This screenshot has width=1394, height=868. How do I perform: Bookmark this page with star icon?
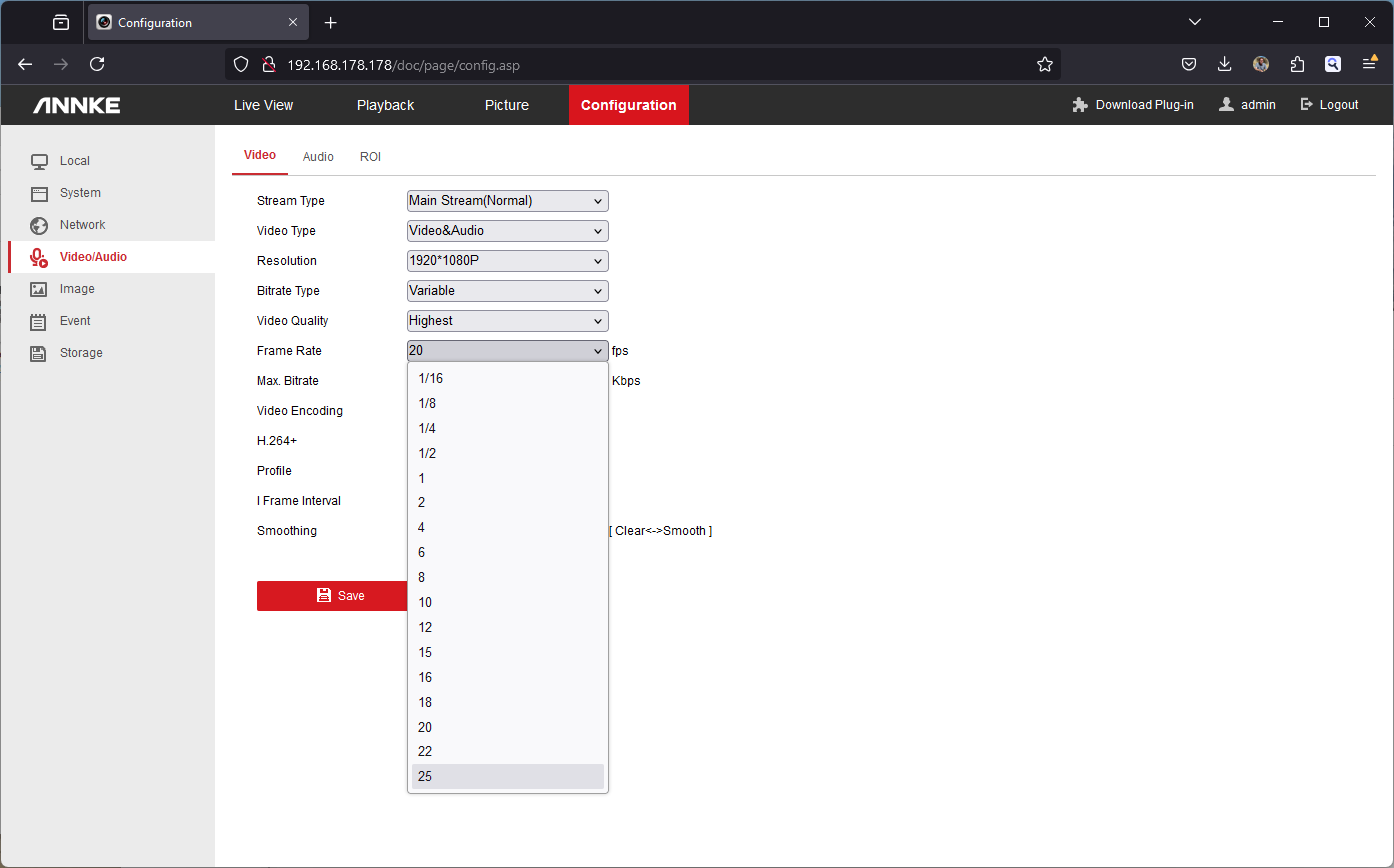click(1045, 64)
